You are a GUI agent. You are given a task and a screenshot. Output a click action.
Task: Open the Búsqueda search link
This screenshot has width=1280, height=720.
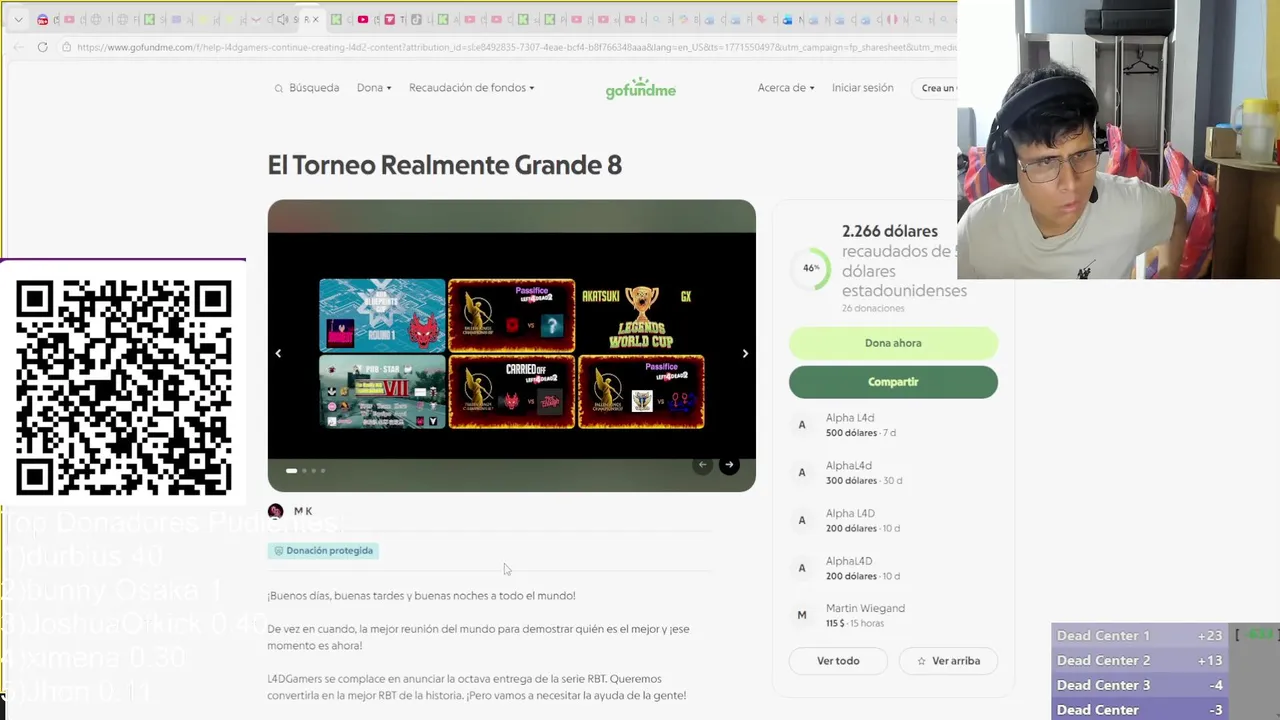314,88
